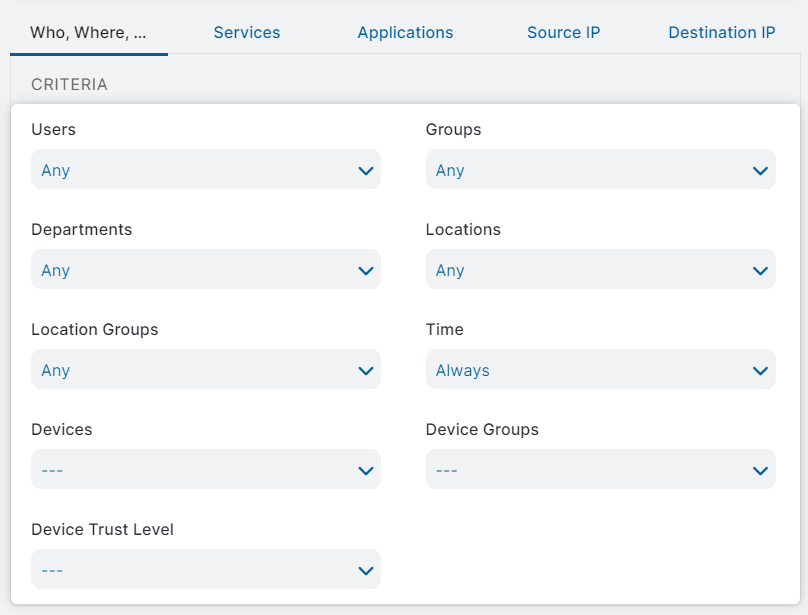The image size is (808, 615).
Task: Expand the Time dropdown set to Always
Action: (600, 369)
